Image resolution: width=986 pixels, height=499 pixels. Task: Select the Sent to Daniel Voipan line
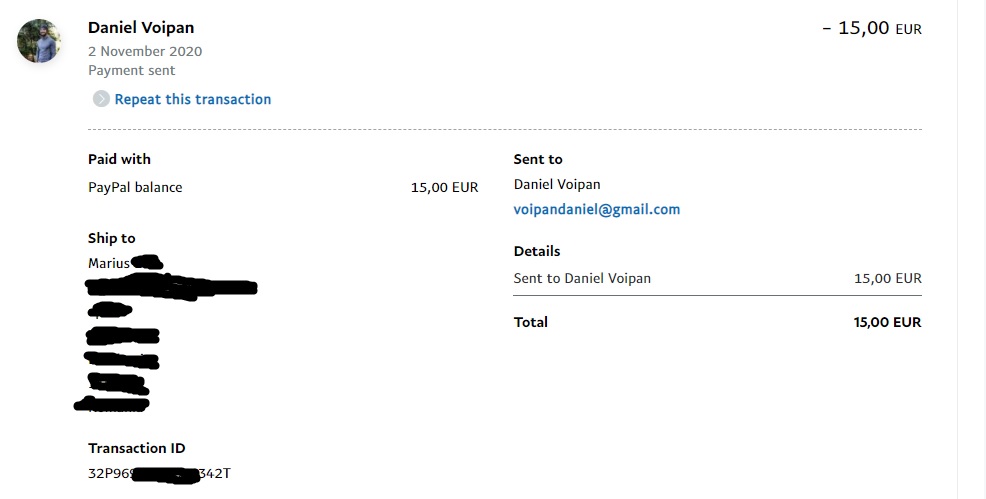(582, 278)
